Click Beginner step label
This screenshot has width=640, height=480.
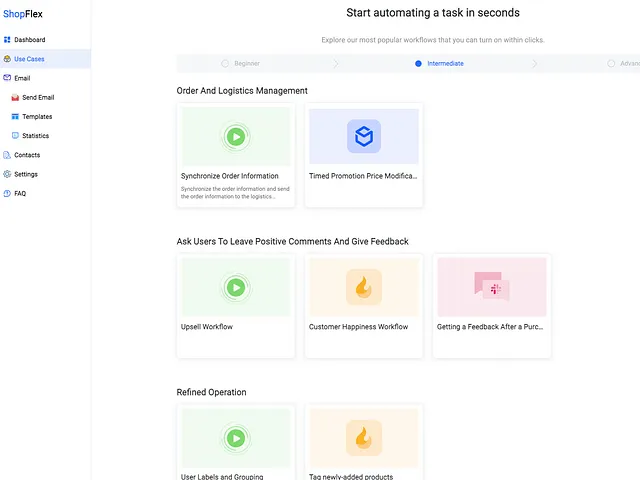247,63
